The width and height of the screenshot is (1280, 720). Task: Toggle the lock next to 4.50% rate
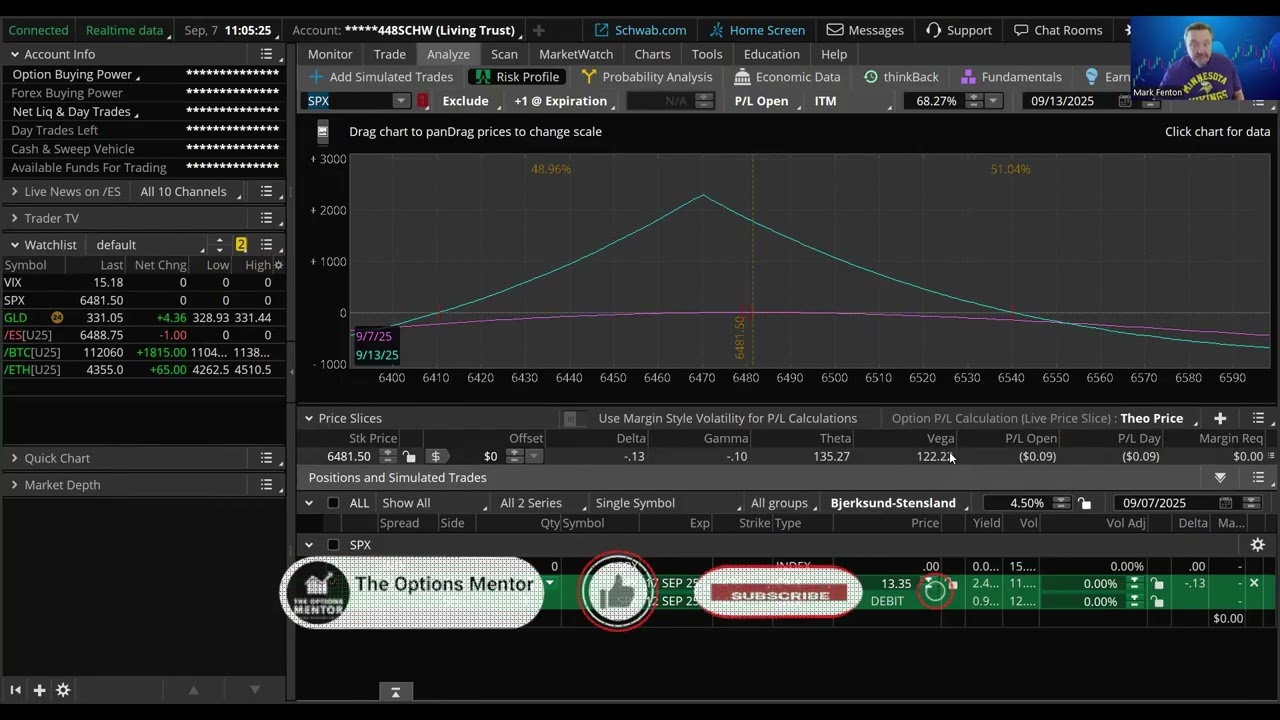(1086, 503)
